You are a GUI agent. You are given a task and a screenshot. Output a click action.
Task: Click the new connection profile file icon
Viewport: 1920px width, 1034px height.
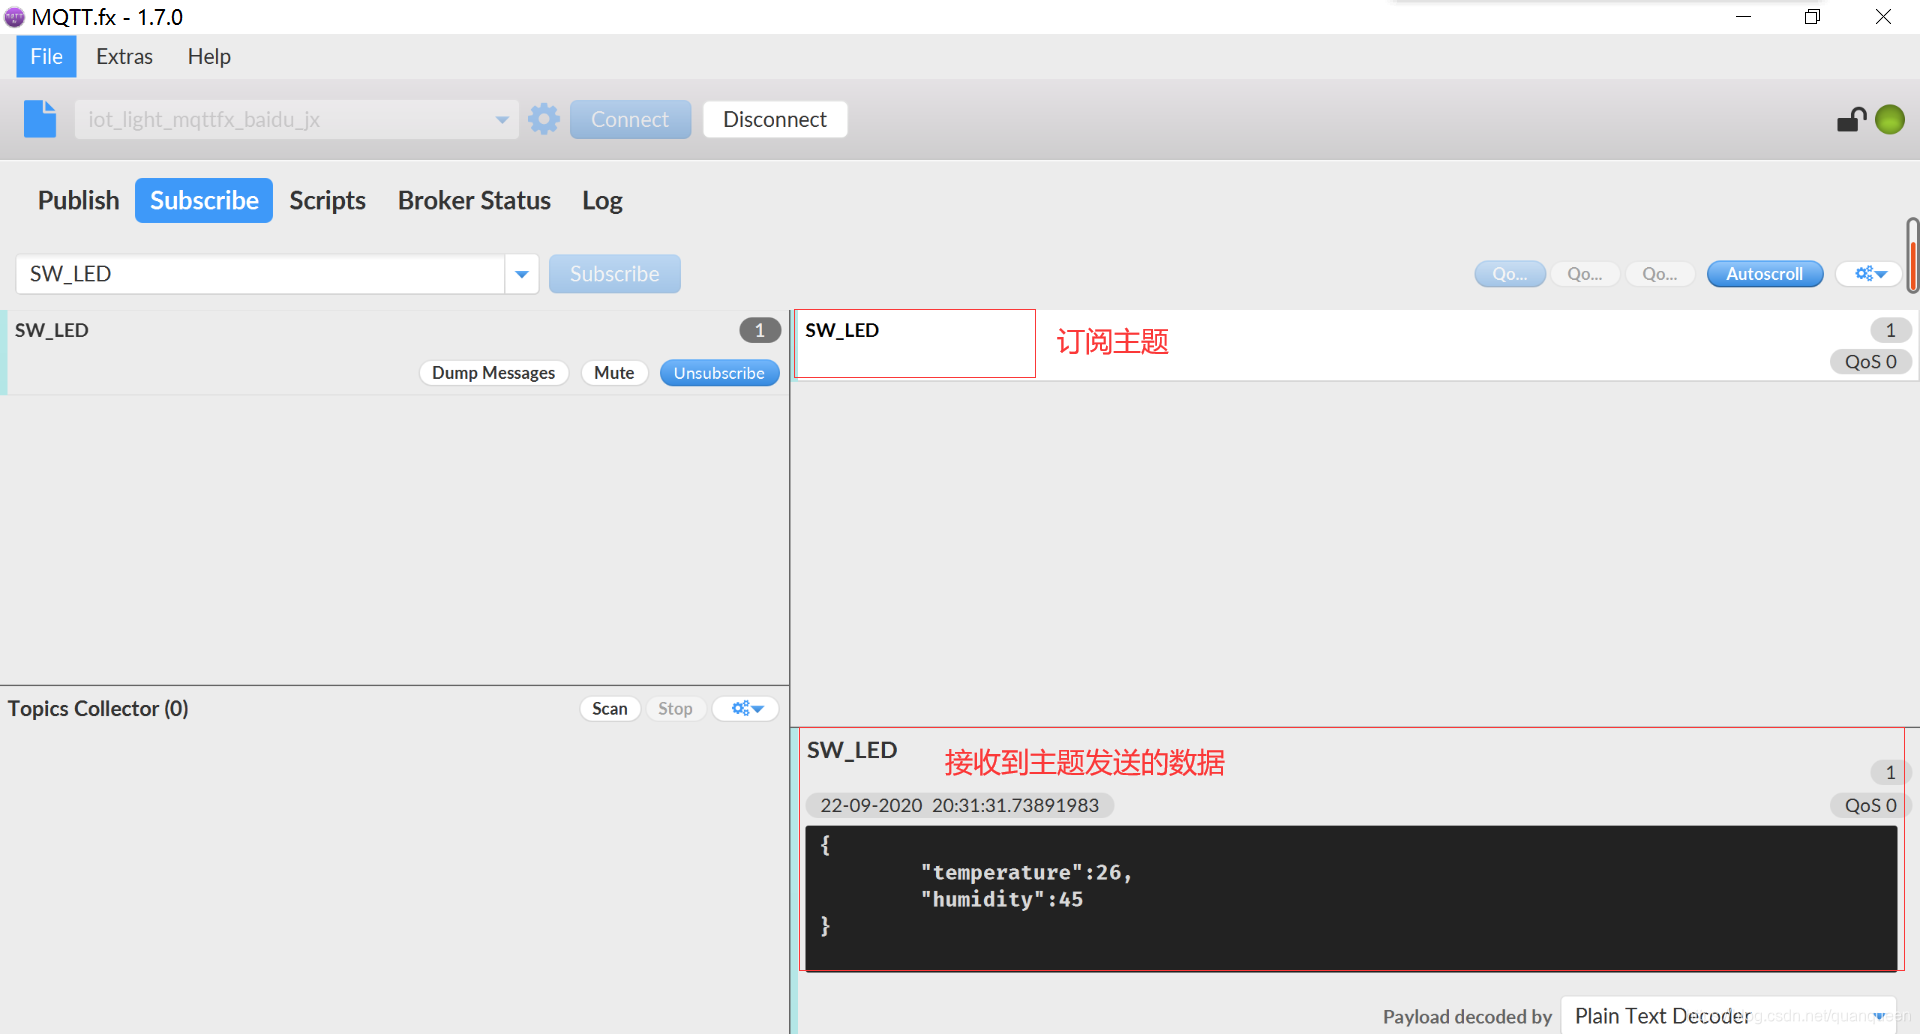(x=40, y=119)
